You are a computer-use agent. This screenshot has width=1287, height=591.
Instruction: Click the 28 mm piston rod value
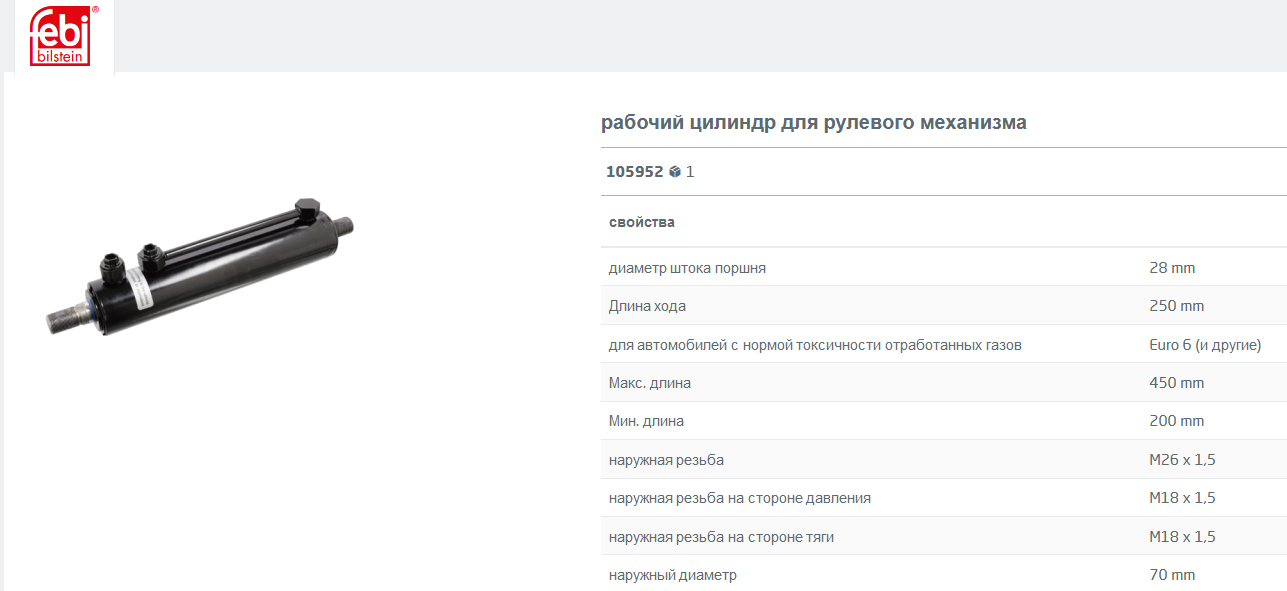1172,268
